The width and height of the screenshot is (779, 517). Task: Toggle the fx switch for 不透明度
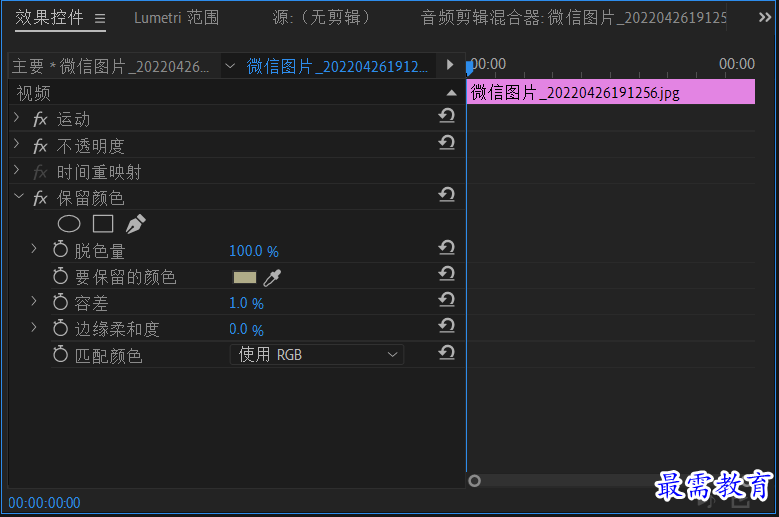[40, 146]
